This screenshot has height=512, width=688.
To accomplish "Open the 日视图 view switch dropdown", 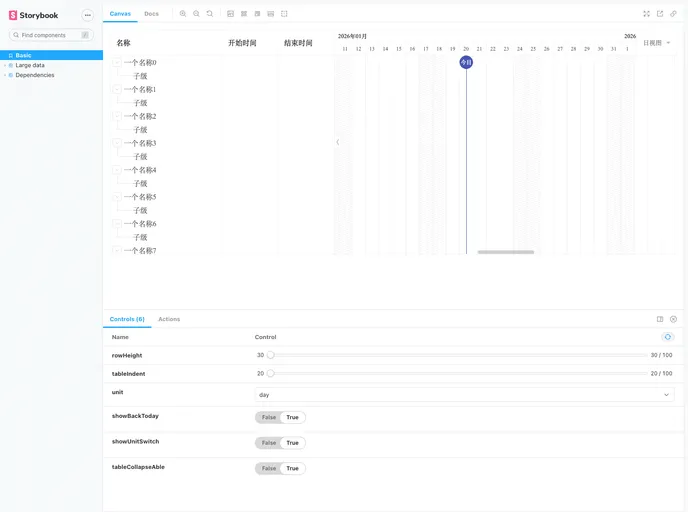I will pyautogui.click(x=656, y=43).
